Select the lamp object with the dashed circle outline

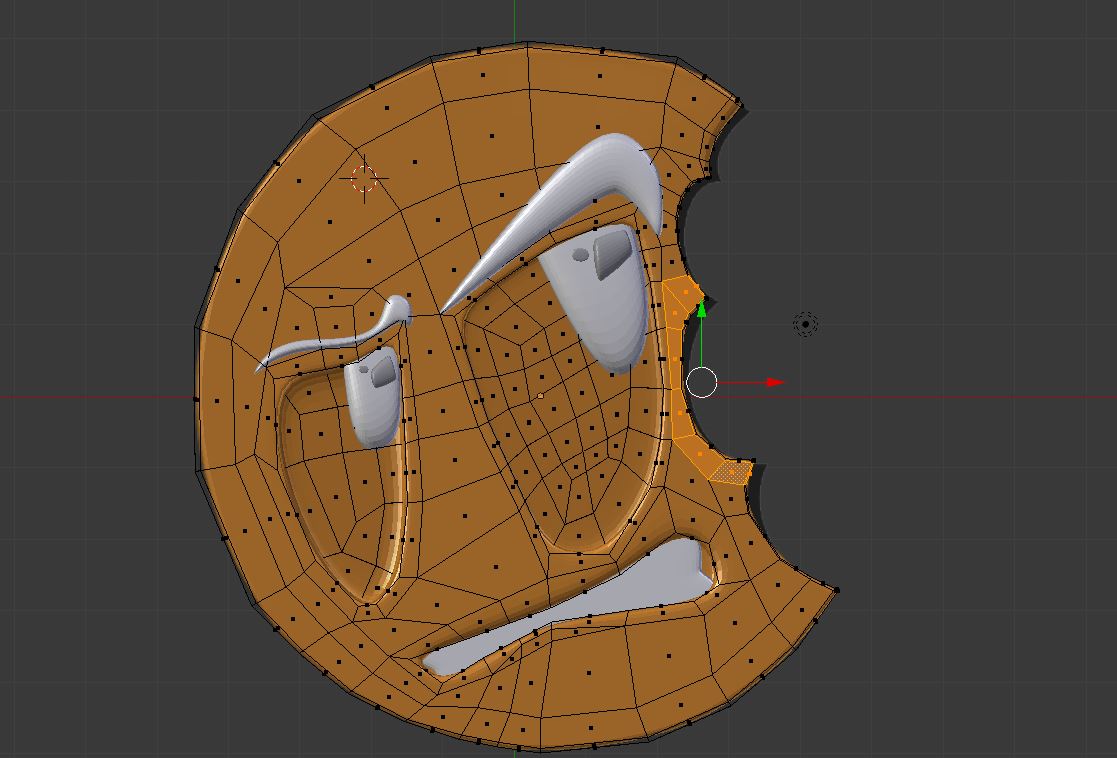tap(806, 324)
